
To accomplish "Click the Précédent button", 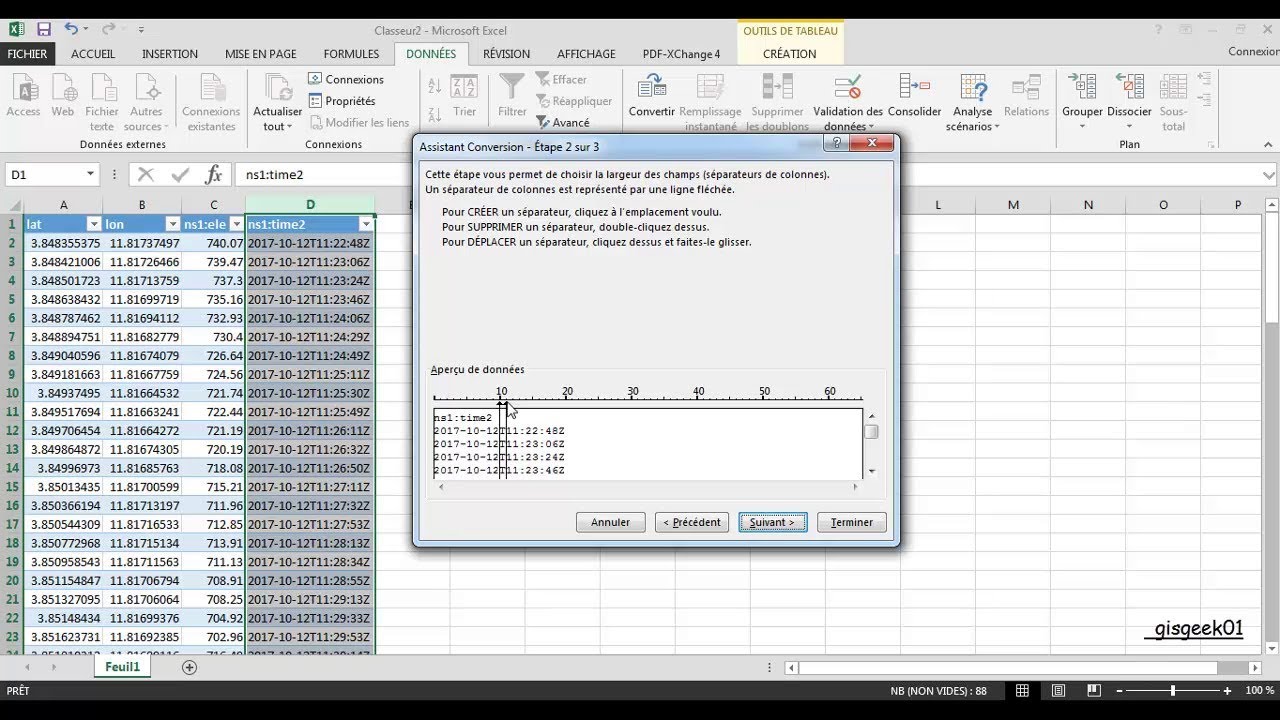I will pos(692,522).
